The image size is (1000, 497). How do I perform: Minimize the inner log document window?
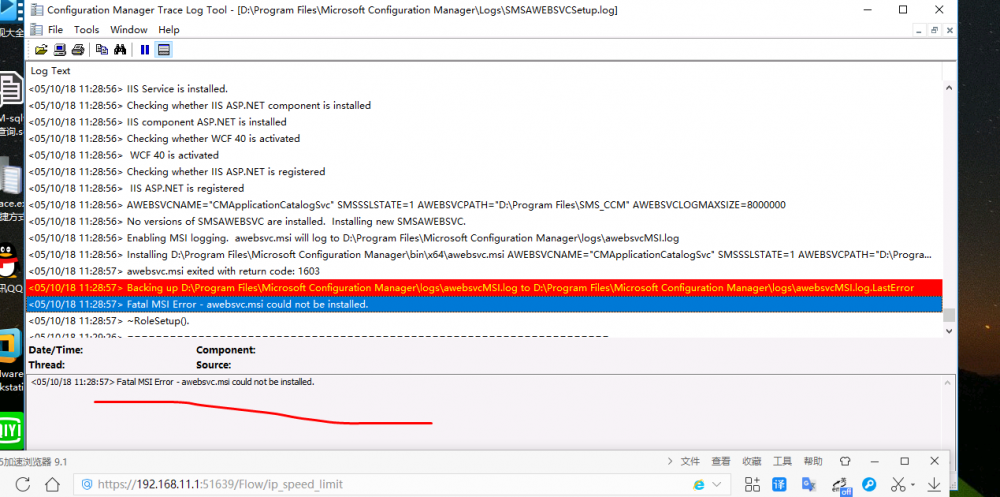point(918,30)
